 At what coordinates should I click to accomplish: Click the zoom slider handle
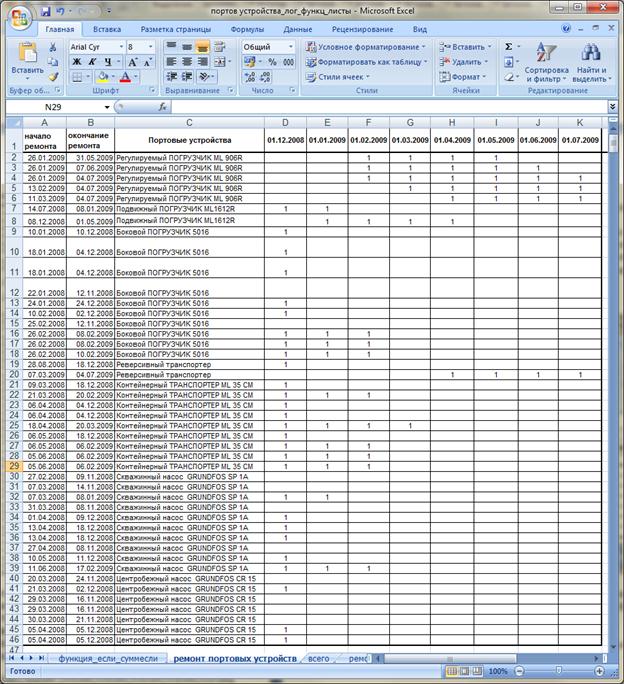coord(559,670)
